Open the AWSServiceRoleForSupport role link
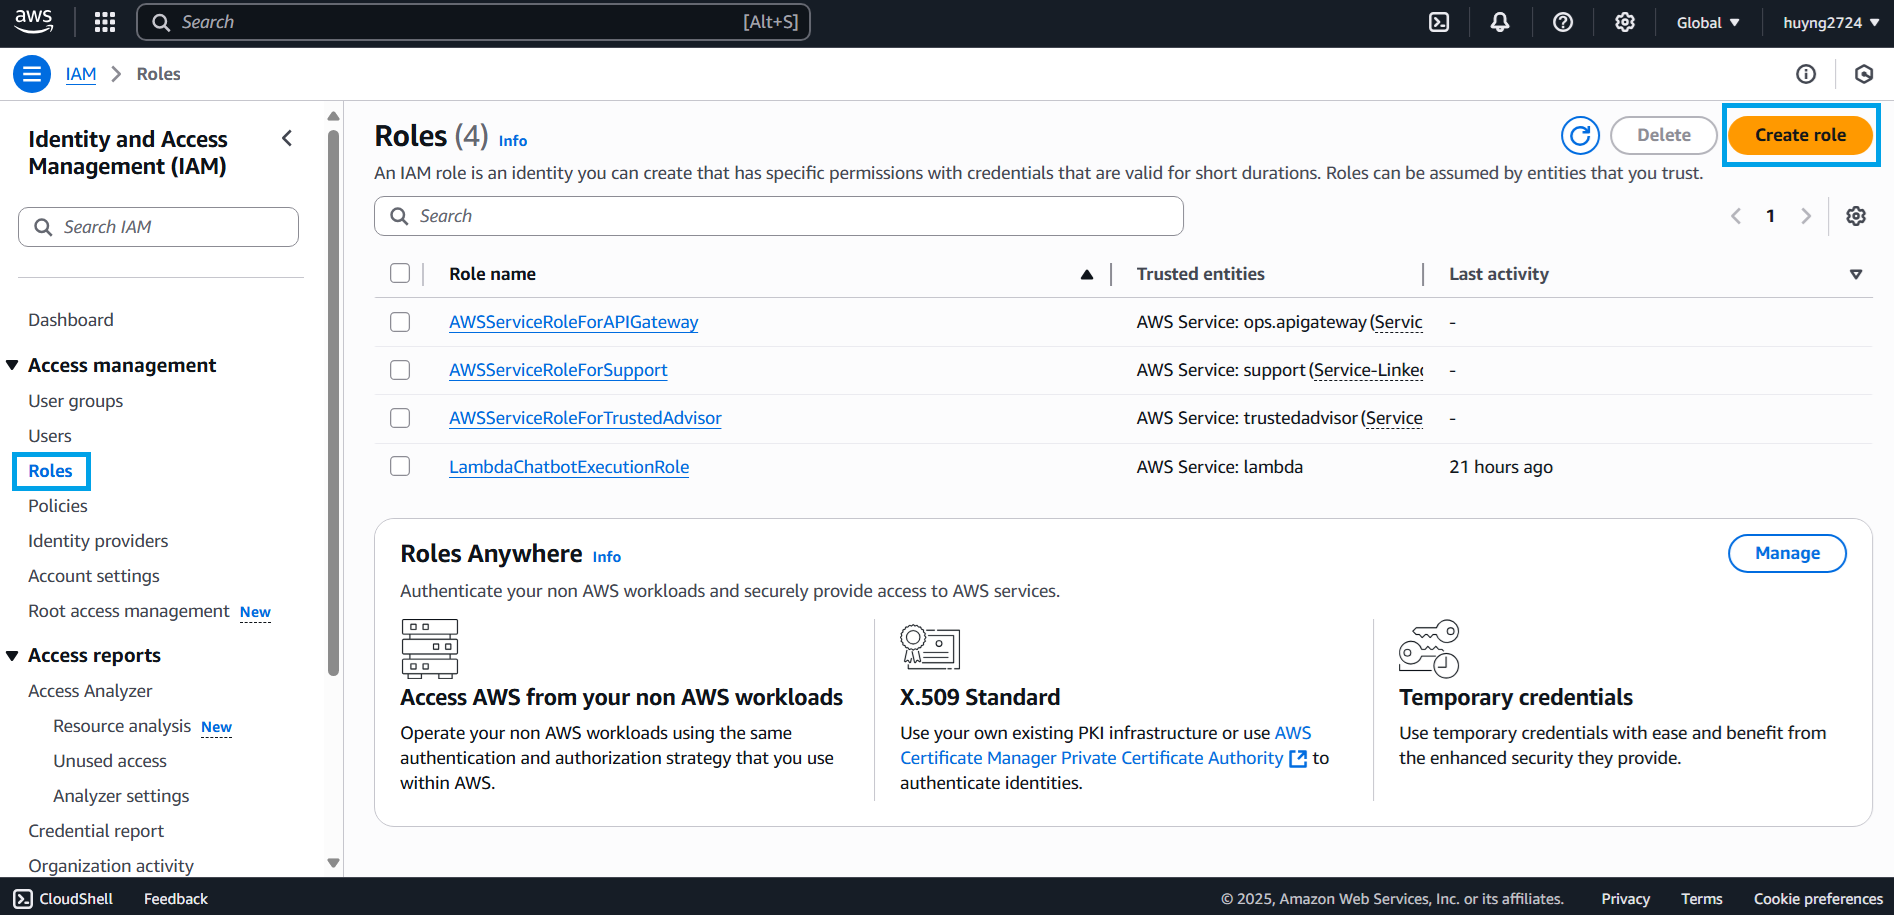1894x915 pixels. pos(558,370)
